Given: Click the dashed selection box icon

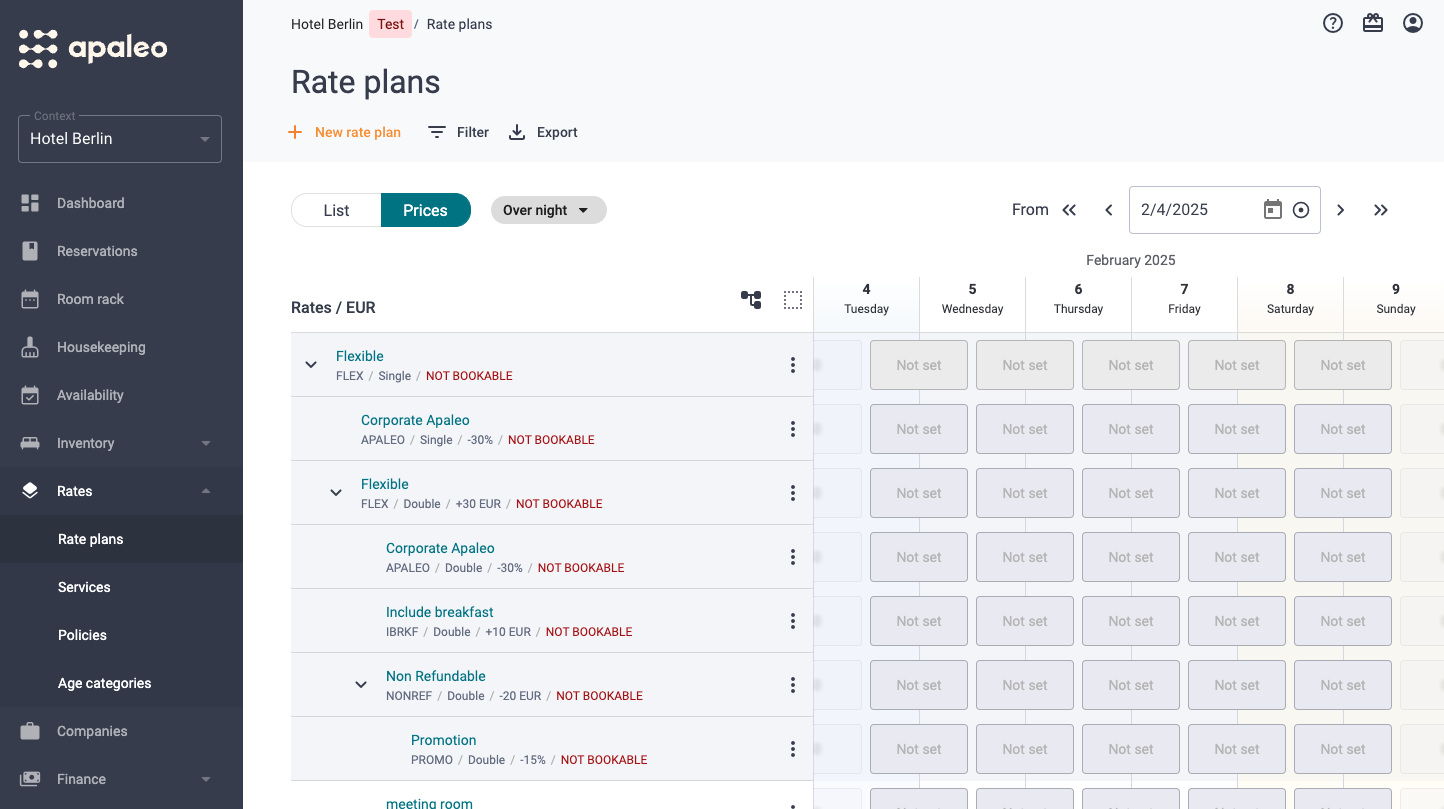Looking at the screenshot, I should click(x=793, y=300).
